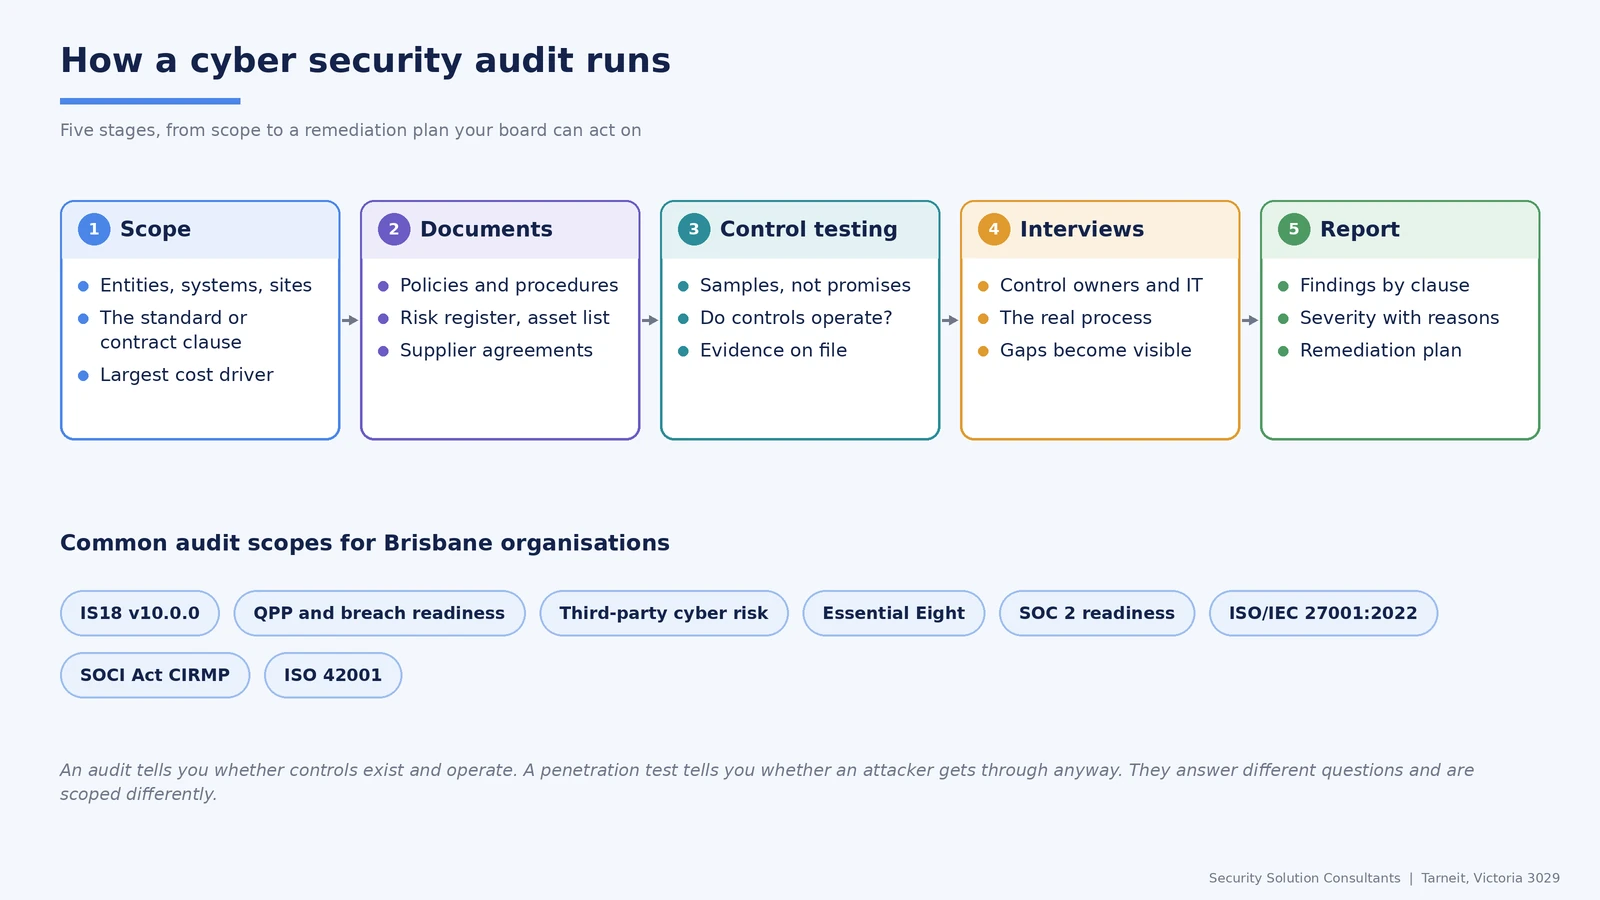Click 'Security Solution Consultants' footer text
The height and width of the screenshot is (900, 1600).
pyautogui.click(x=1304, y=878)
